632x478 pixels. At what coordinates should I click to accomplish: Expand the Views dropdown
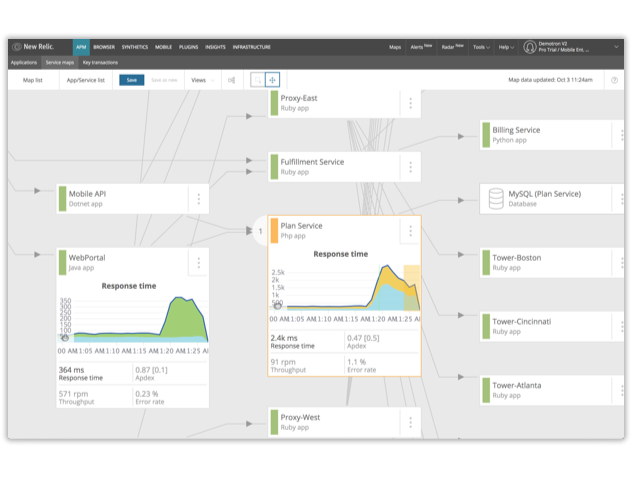pos(202,80)
